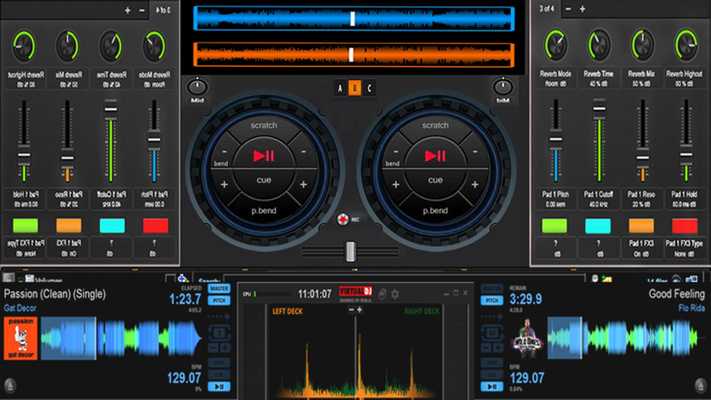This screenshot has height=400, width=711.
Task: Click the orange waveform position marker
Action: (351, 55)
